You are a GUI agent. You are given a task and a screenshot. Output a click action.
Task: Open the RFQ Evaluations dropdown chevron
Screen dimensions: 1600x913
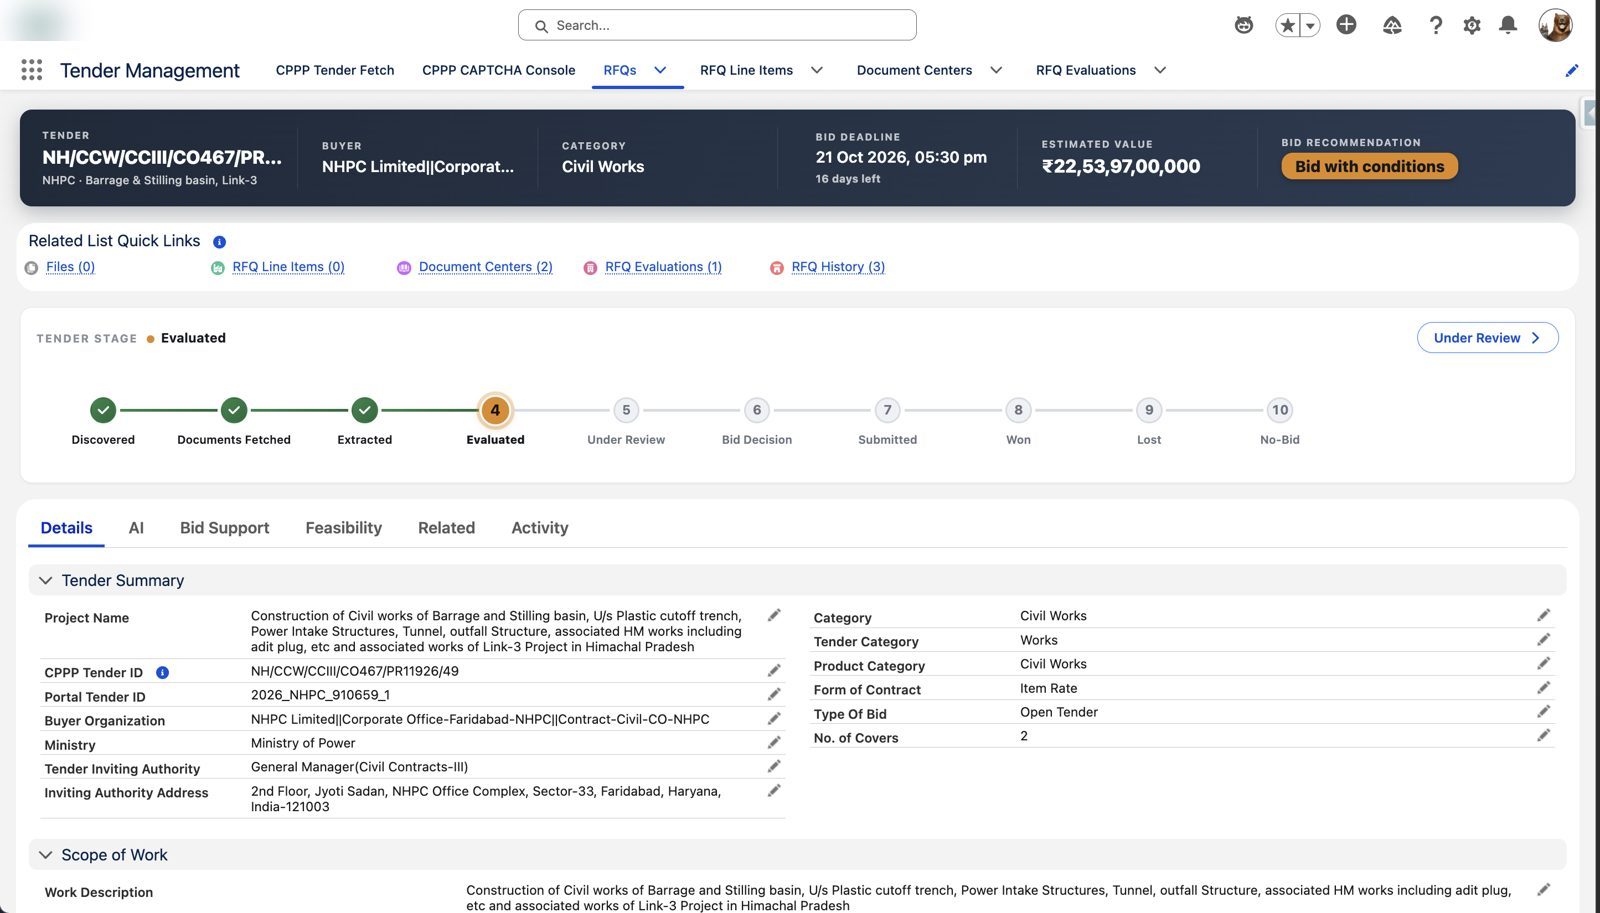[x=1160, y=70]
